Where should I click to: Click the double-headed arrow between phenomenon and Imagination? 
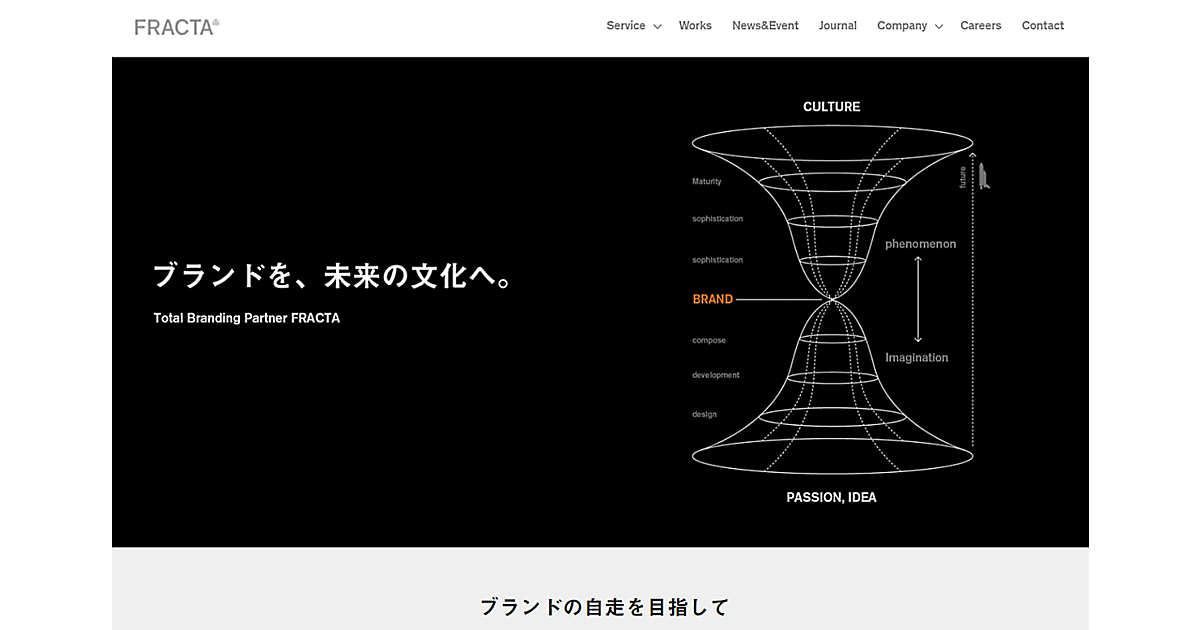[918, 300]
